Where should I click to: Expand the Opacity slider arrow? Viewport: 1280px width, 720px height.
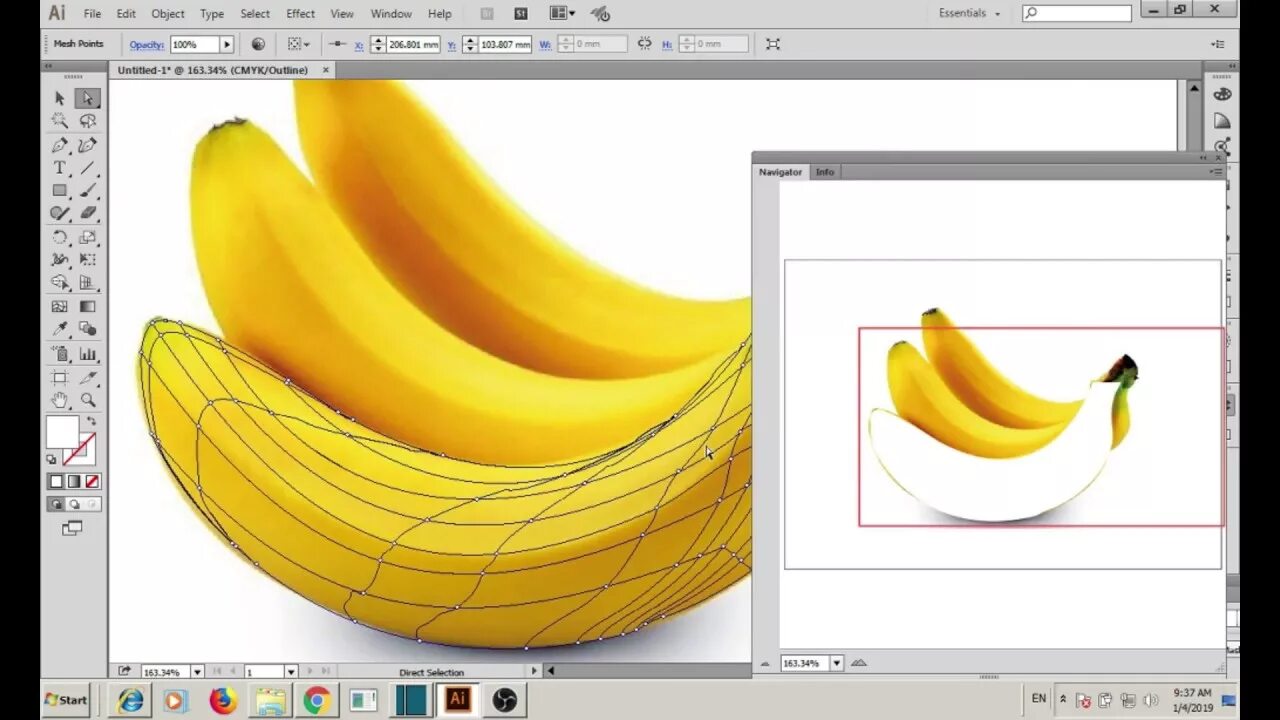(227, 44)
